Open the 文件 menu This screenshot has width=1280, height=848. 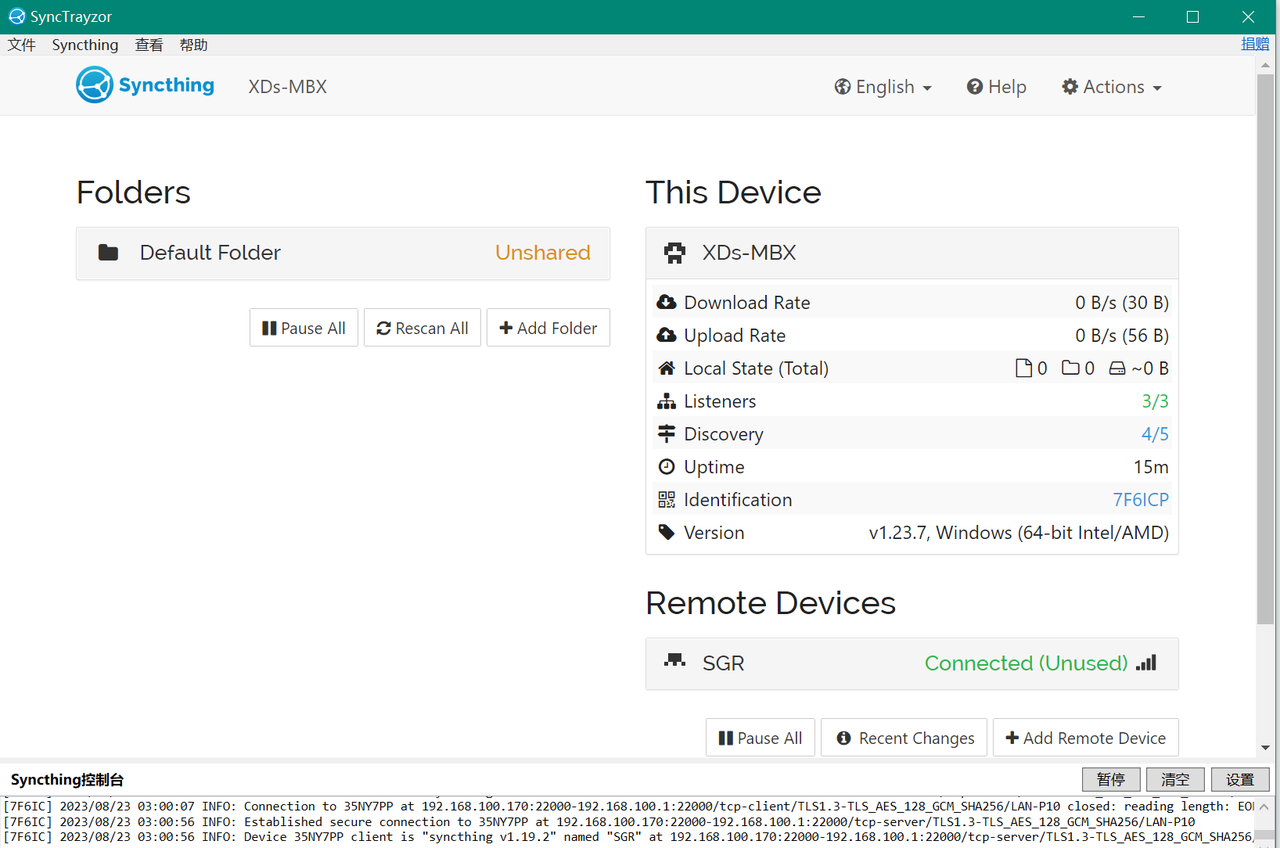point(22,45)
